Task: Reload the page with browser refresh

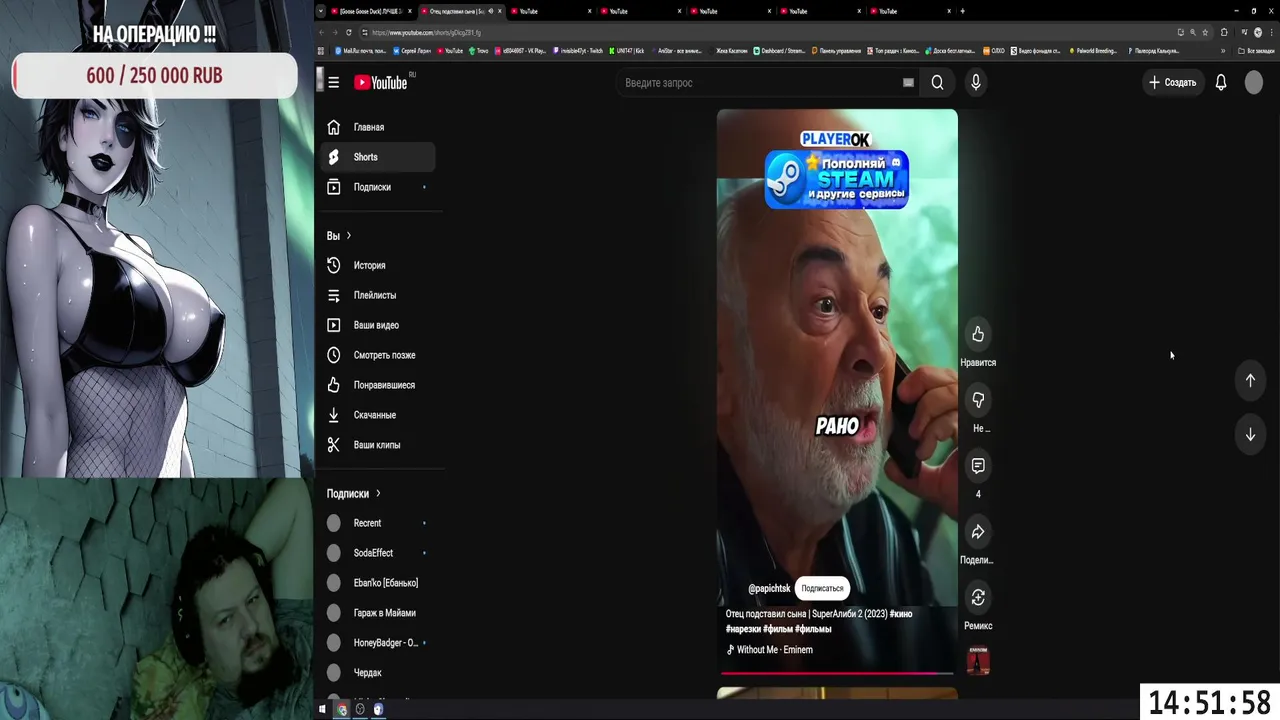Action: point(348,32)
